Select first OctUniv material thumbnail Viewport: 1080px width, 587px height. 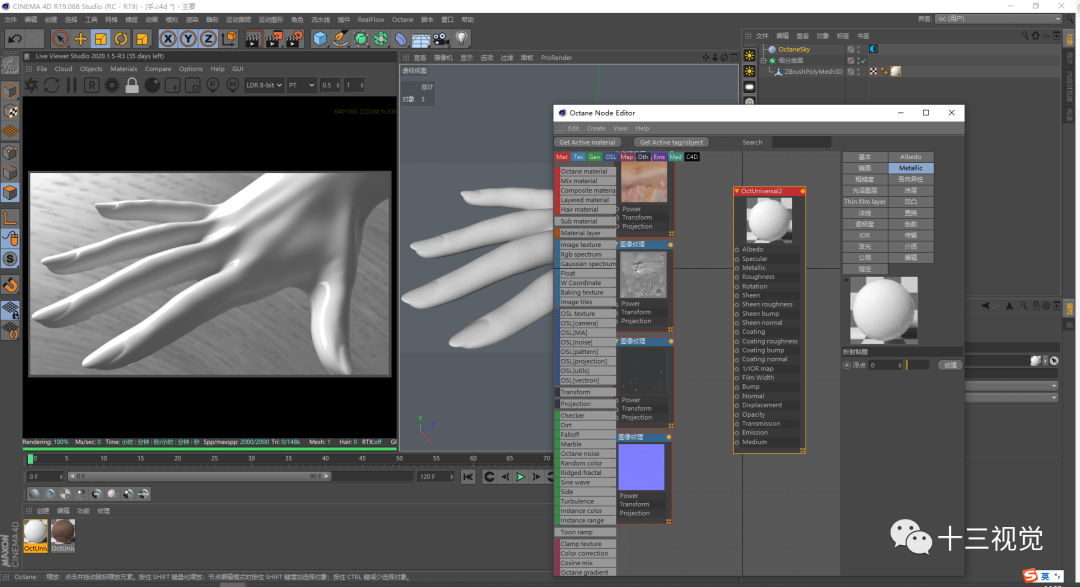click(35, 536)
